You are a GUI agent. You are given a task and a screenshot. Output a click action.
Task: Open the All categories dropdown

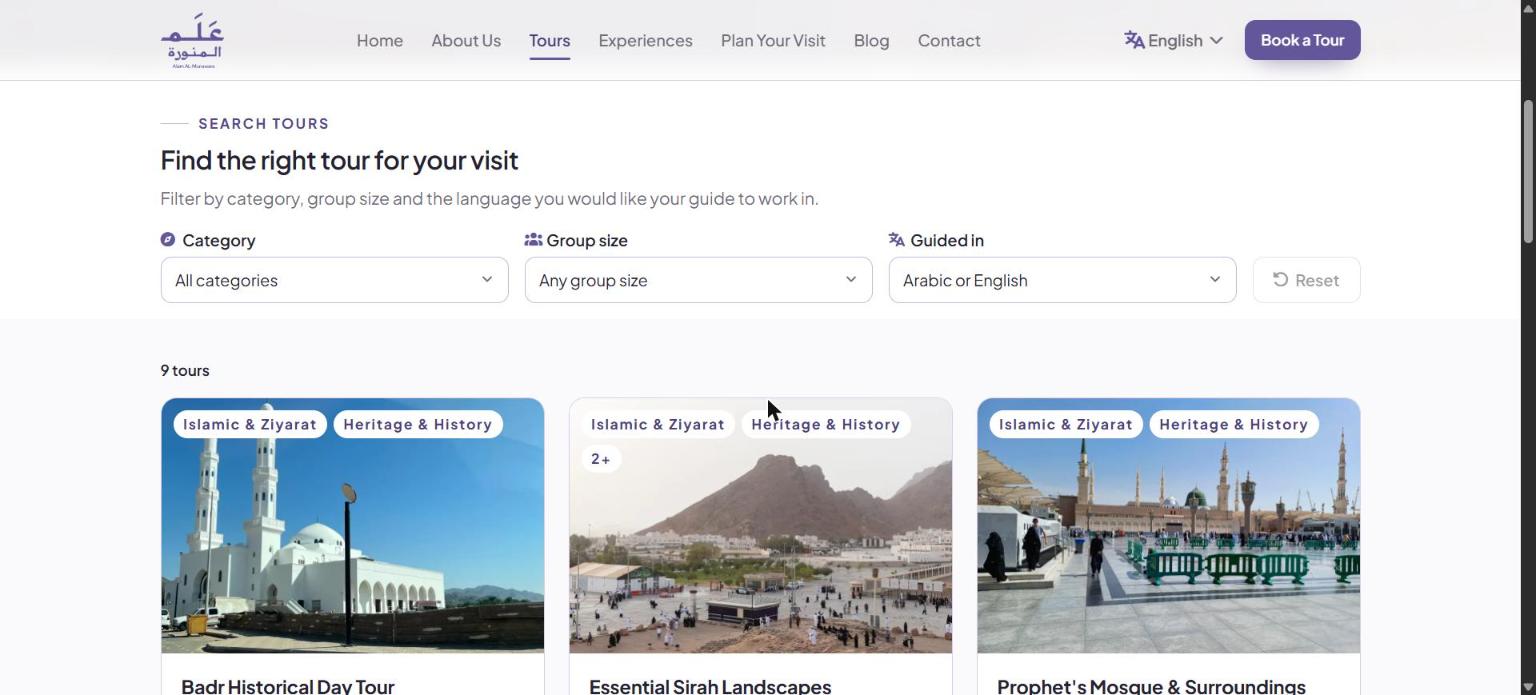pos(334,280)
